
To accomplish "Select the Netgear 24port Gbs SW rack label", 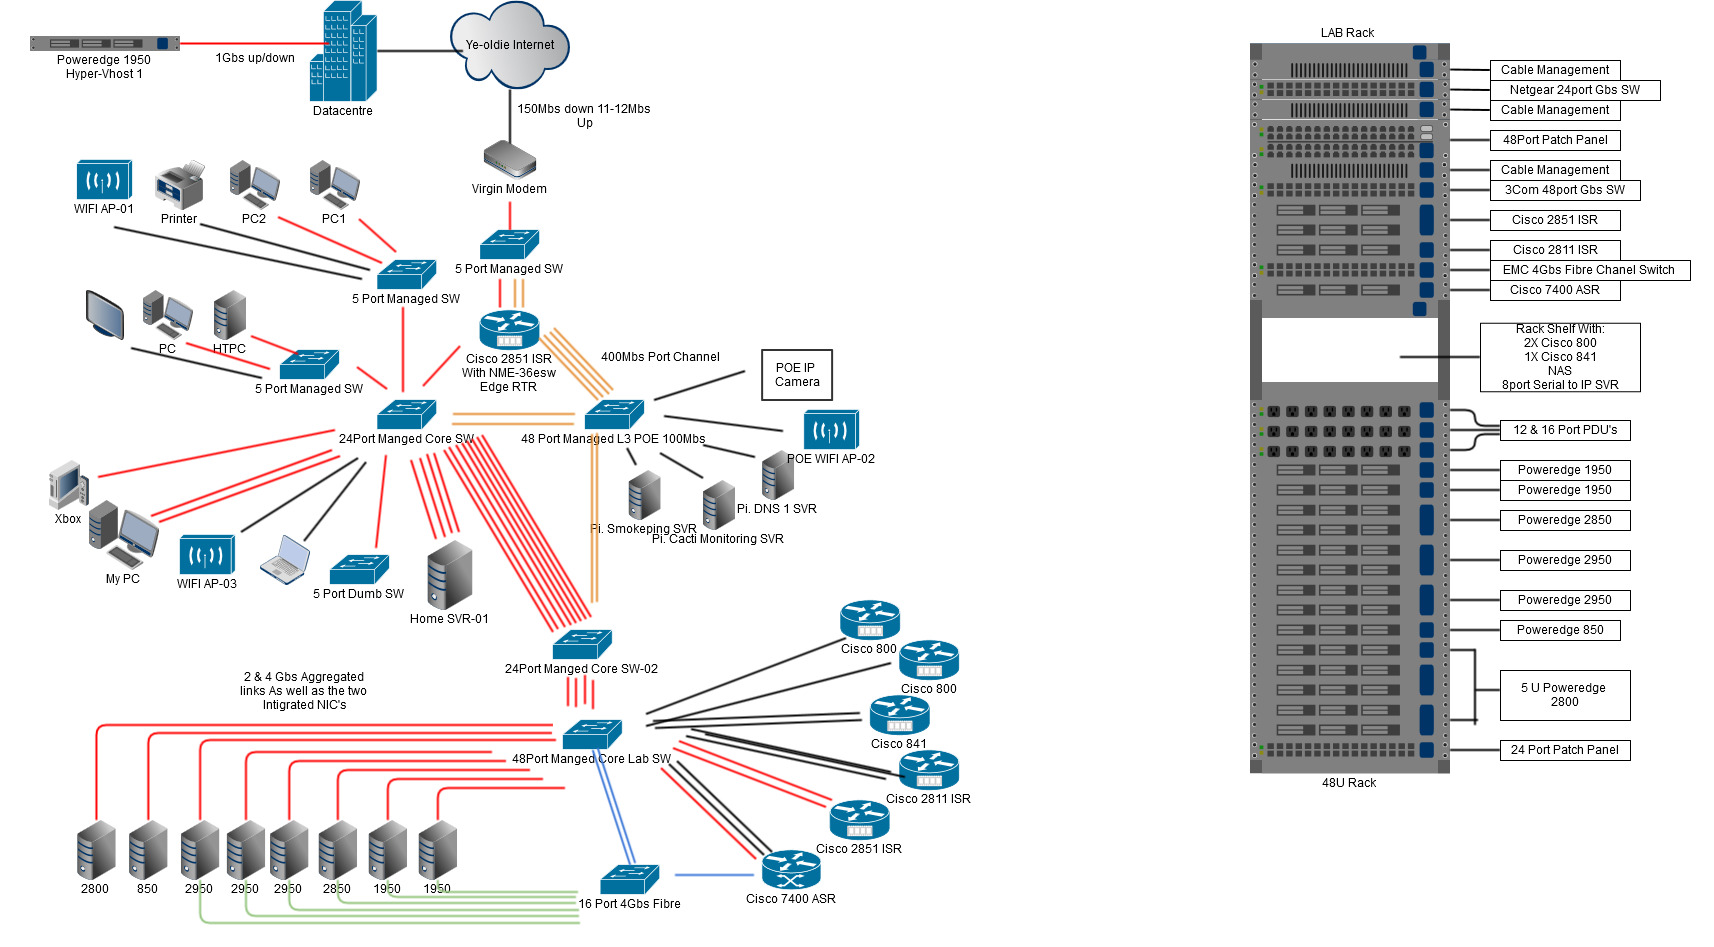I will pyautogui.click(x=1575, y=90).
